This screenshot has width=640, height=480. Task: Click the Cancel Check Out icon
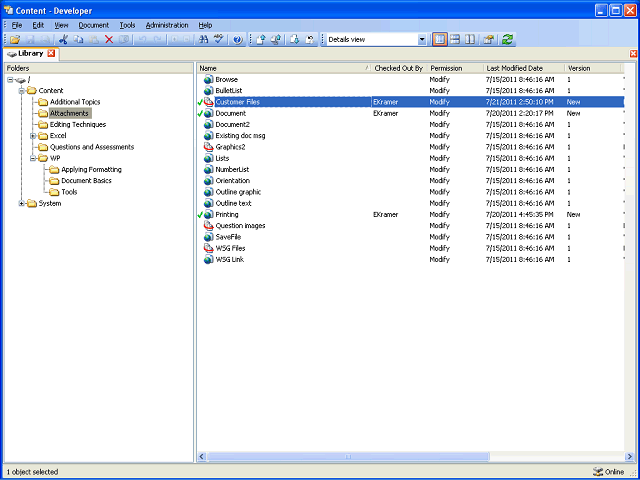pos(310,40)
